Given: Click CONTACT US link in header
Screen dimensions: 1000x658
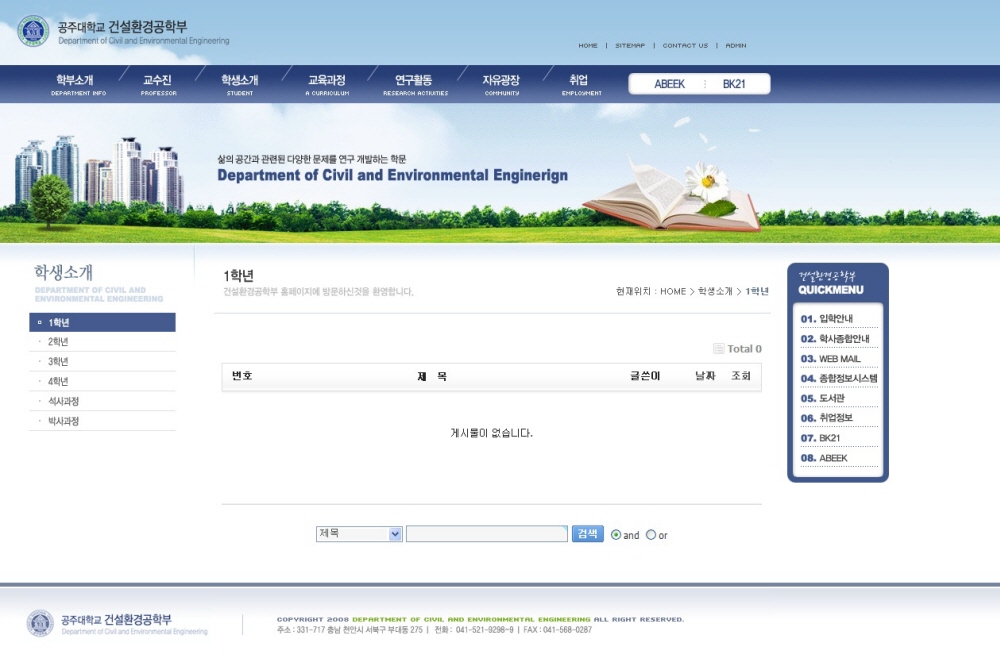Looking at the screenshot, I should tap(685, 46).
